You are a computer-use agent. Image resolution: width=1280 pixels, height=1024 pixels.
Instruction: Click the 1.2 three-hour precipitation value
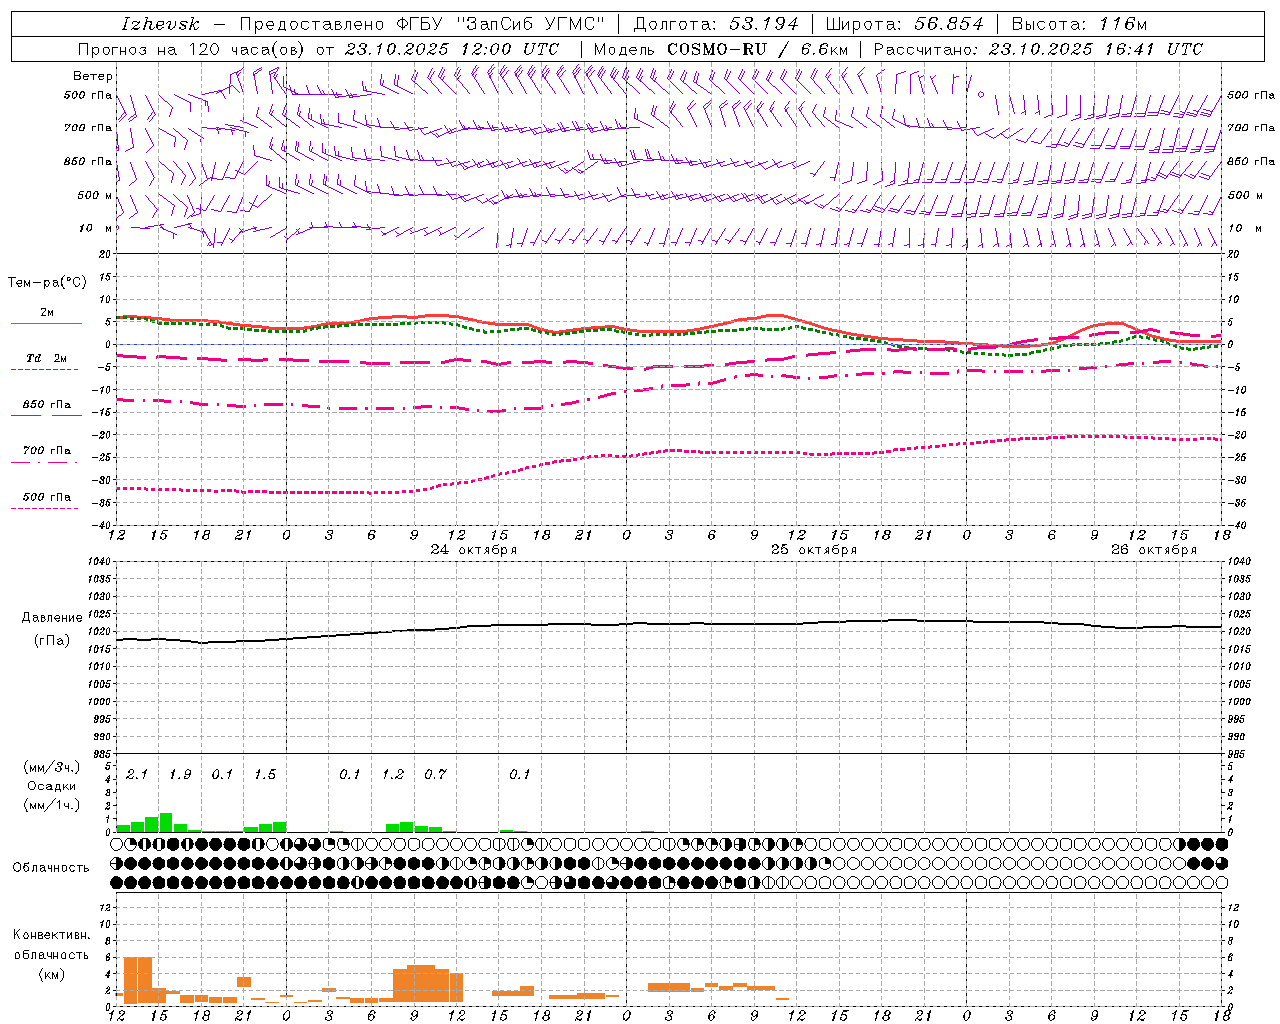(393, 774)
